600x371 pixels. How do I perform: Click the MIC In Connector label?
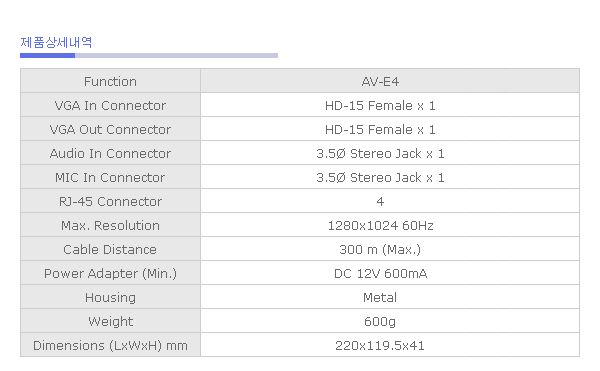point(111,177)
